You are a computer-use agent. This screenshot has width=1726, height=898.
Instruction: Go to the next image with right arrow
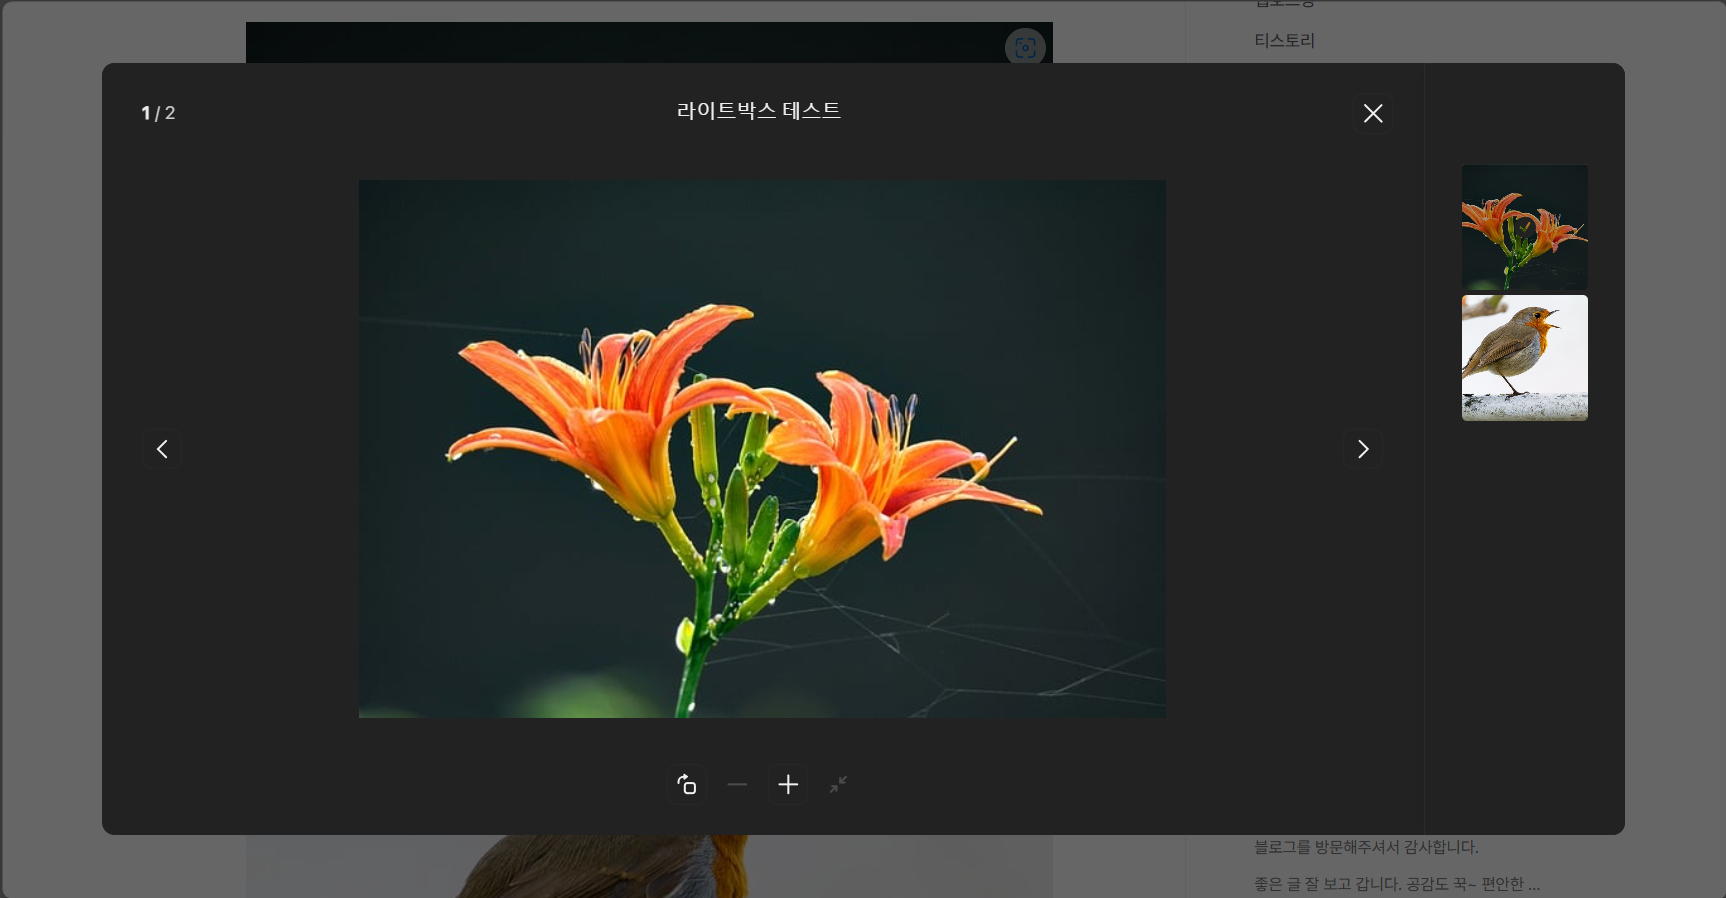1362,449
